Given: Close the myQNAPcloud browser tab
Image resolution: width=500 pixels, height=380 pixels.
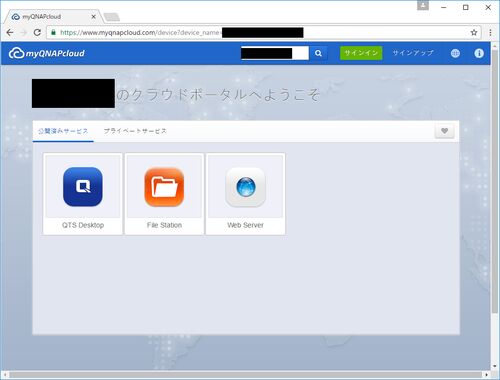Looking at the screenshot, I should click(x=94, y=17).
